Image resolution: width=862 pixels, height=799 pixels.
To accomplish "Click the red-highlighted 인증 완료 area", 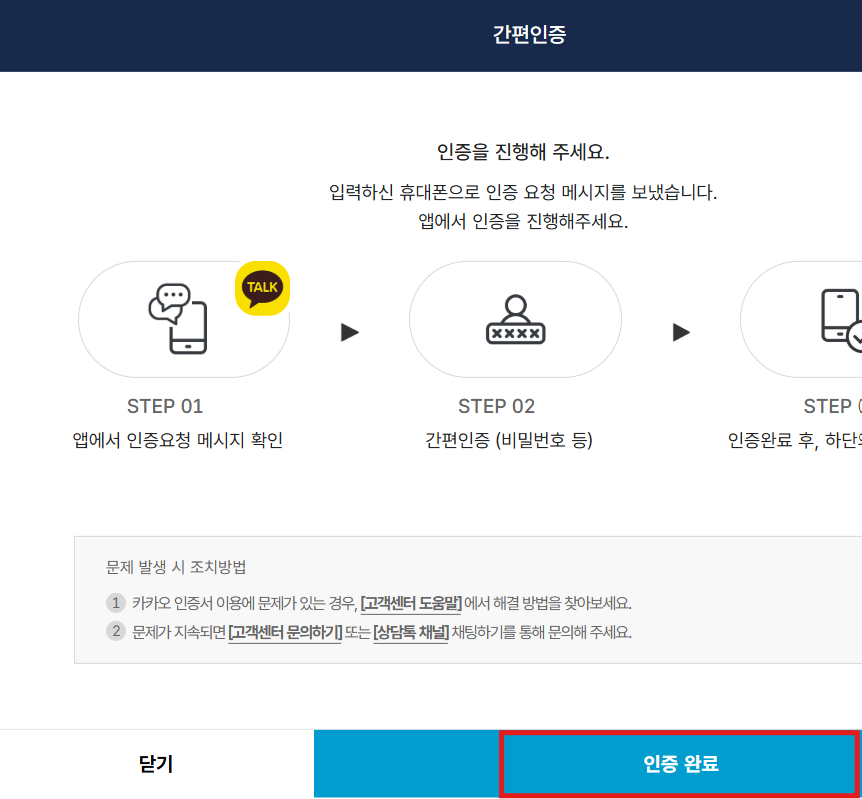I will [680, 761].
